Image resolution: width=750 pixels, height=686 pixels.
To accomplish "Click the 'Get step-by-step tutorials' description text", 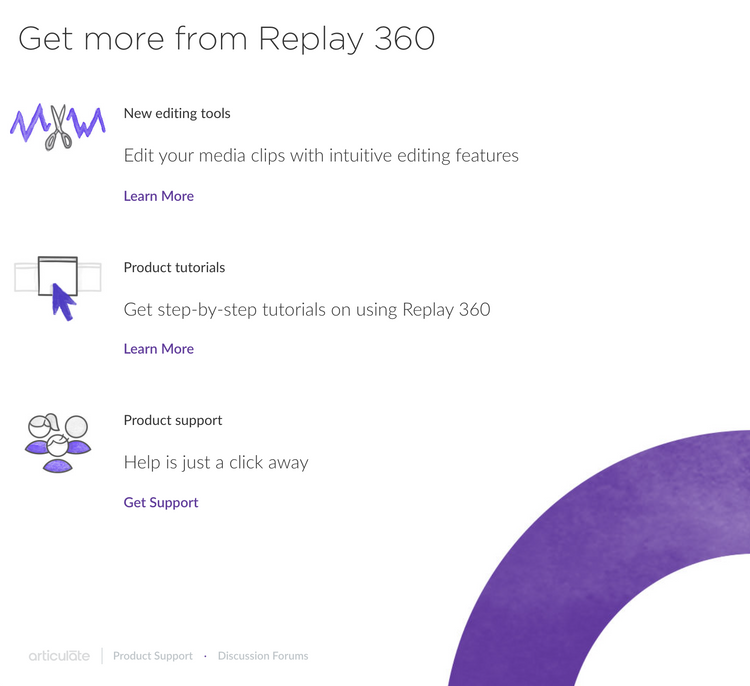I will (x=307, y=309).
